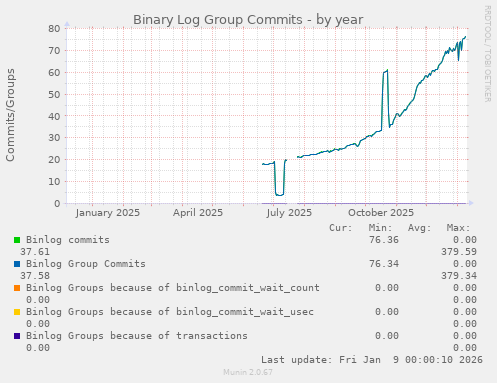Screen dimensions: 497x383
Task: Click the 'Avg:' column header
Action: 419,228
